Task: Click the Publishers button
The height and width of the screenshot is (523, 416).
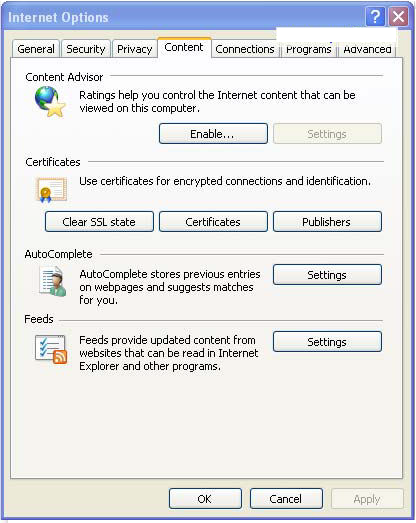Action: (327, 222)
